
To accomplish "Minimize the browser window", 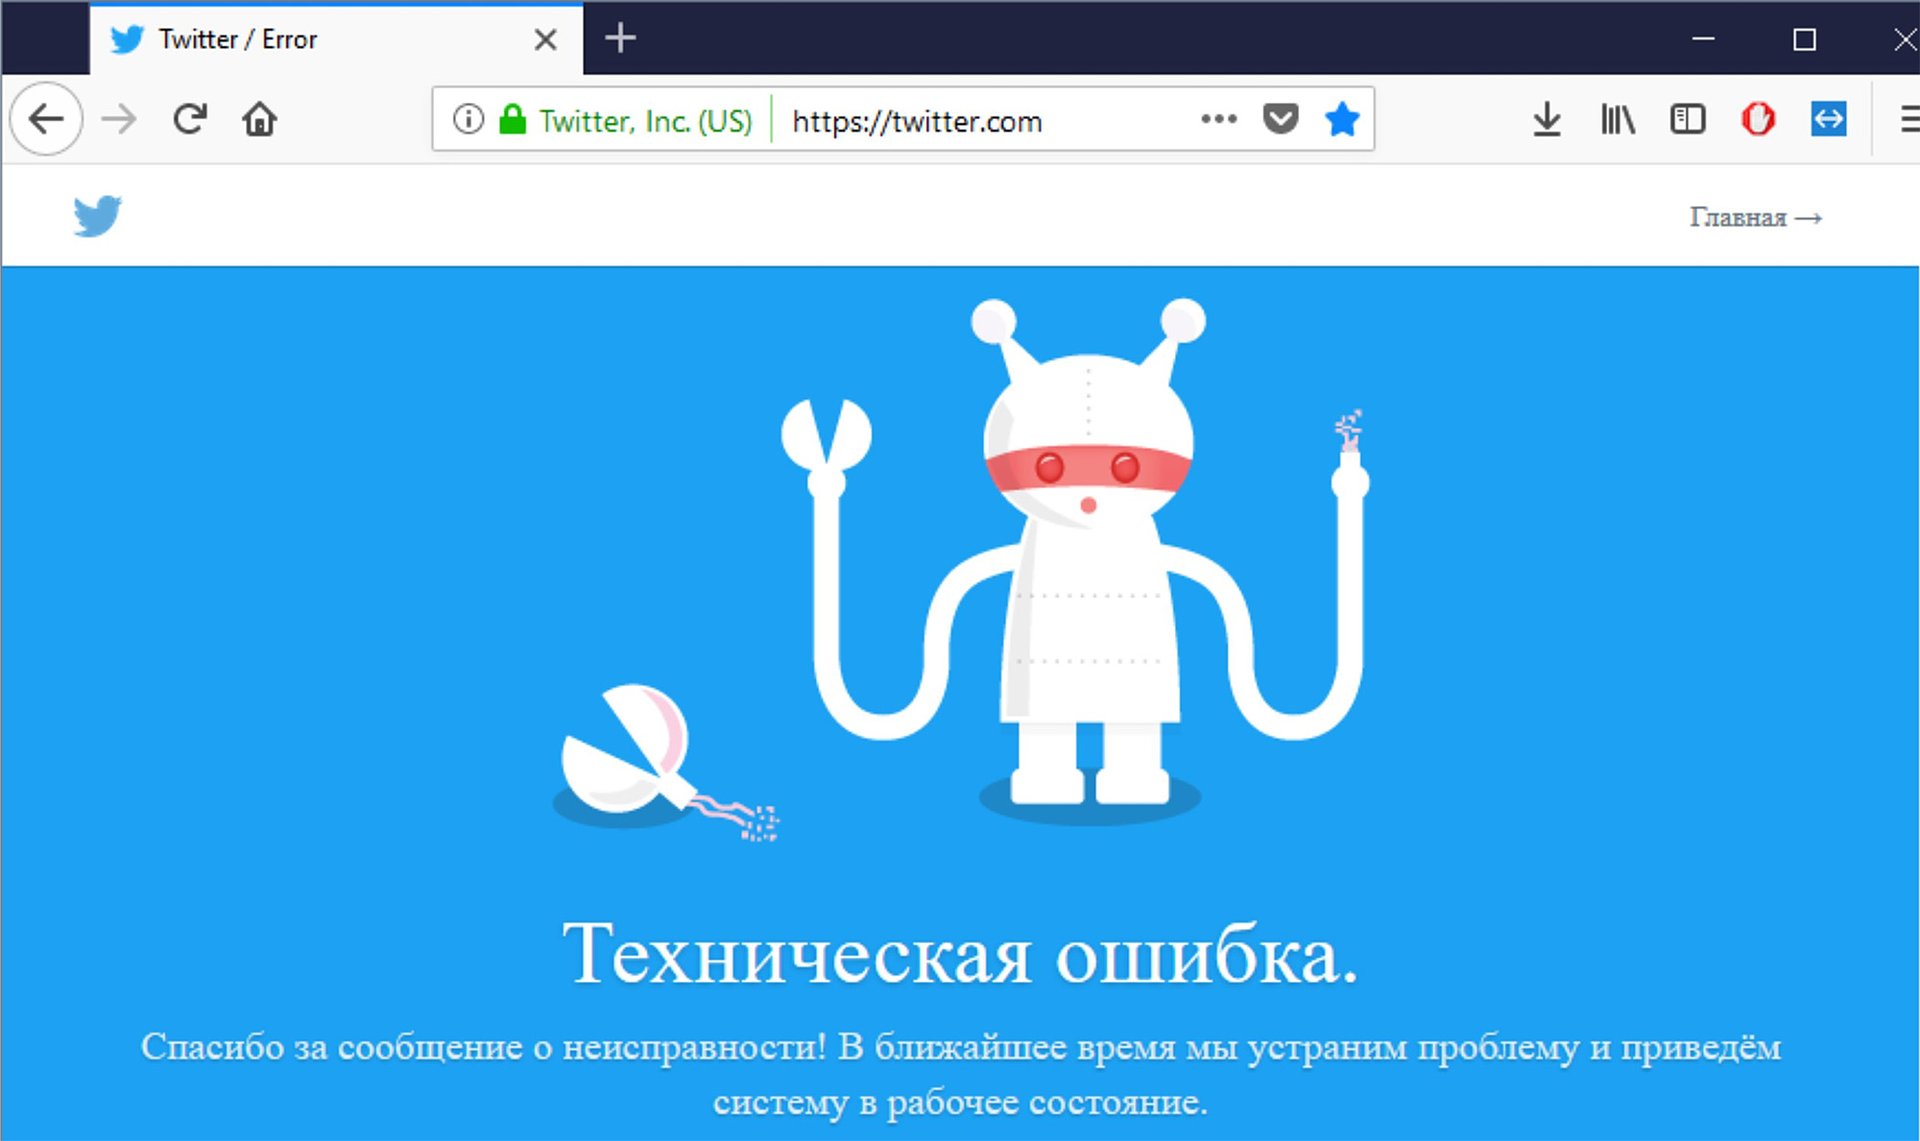I will pyautogui.click(x=1703, y=39).
